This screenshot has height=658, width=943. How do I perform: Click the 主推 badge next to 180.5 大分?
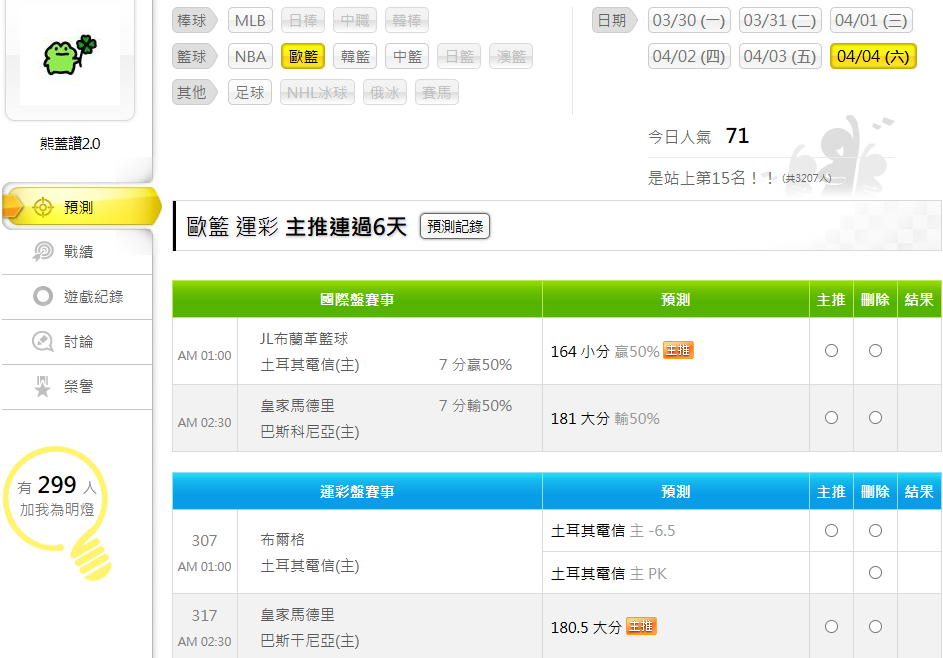tap(641, 626)
